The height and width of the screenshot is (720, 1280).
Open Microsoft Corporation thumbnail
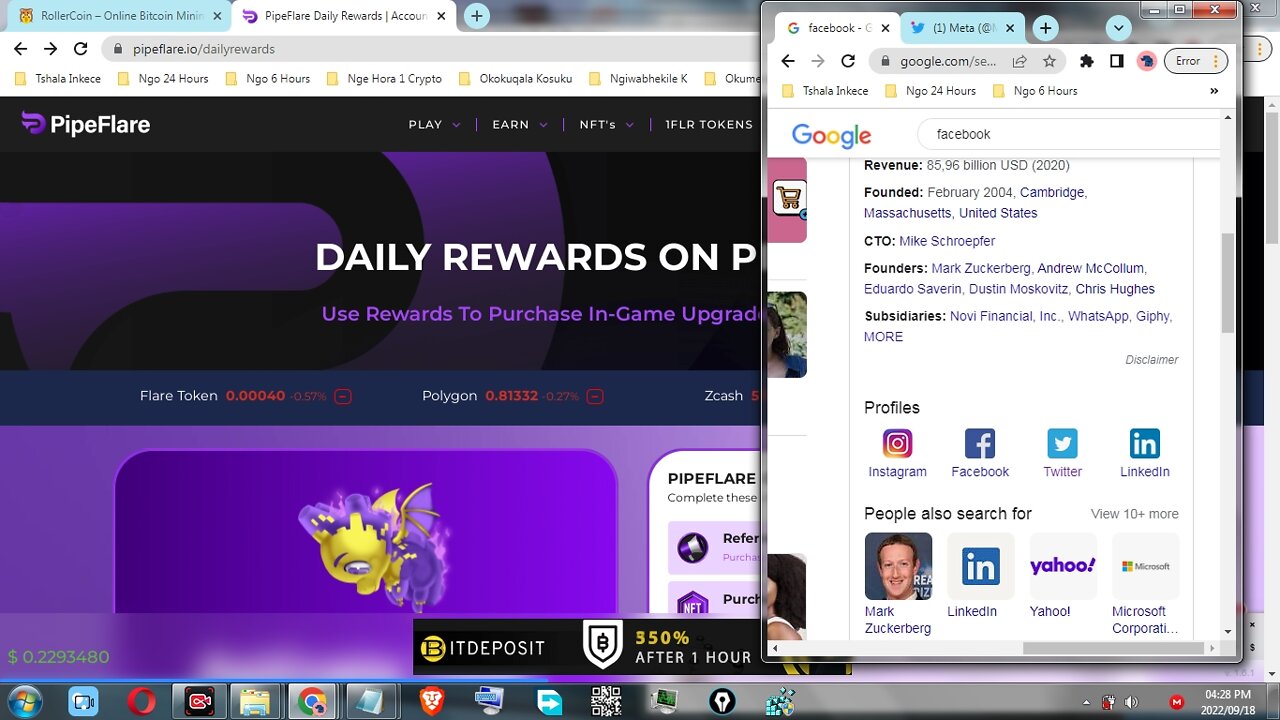[1145, 566]
